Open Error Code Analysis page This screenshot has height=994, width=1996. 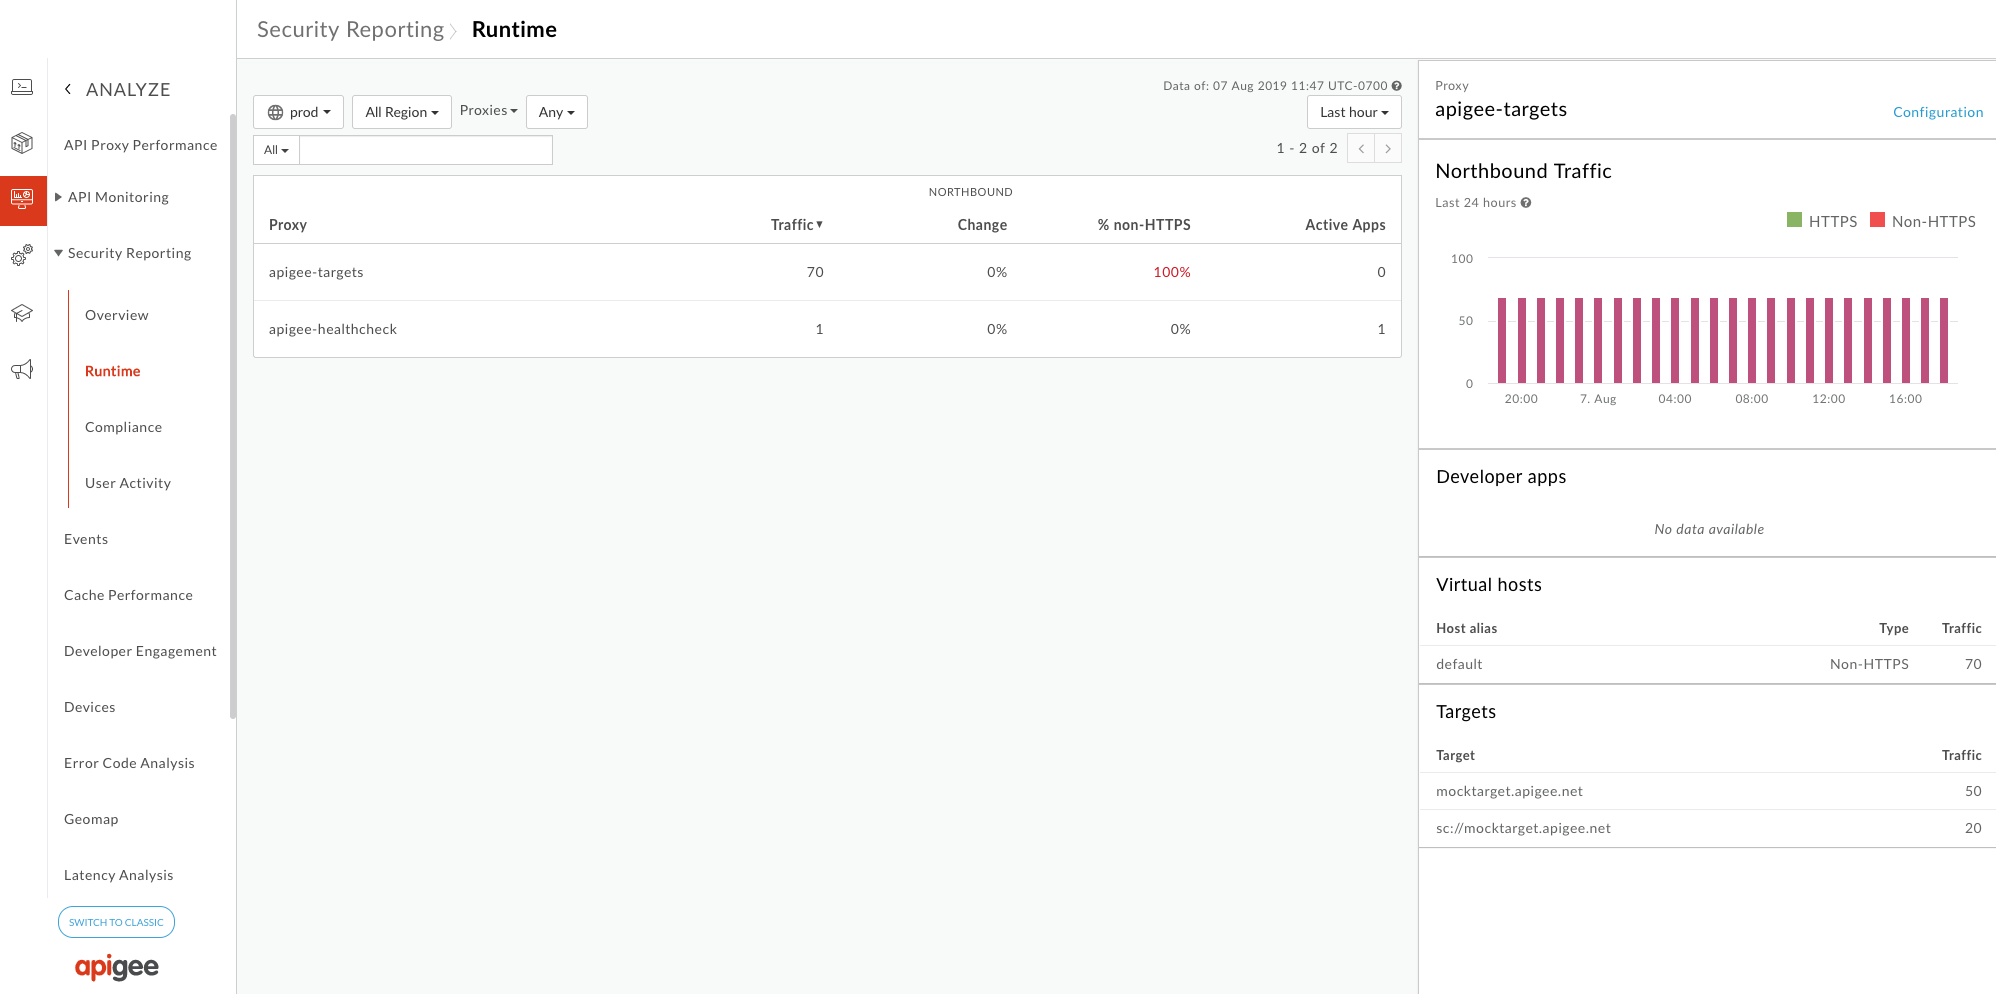tap(130, 763)
